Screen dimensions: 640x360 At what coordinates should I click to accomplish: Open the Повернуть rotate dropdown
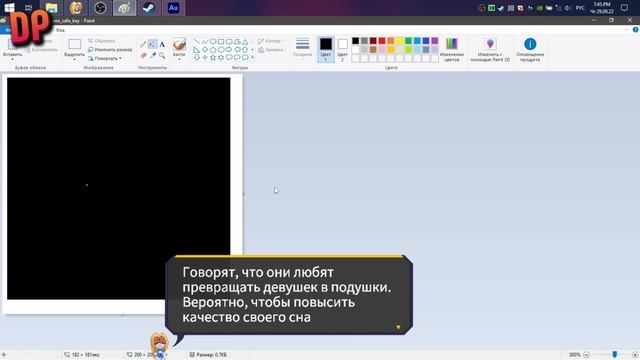(105, 58)
